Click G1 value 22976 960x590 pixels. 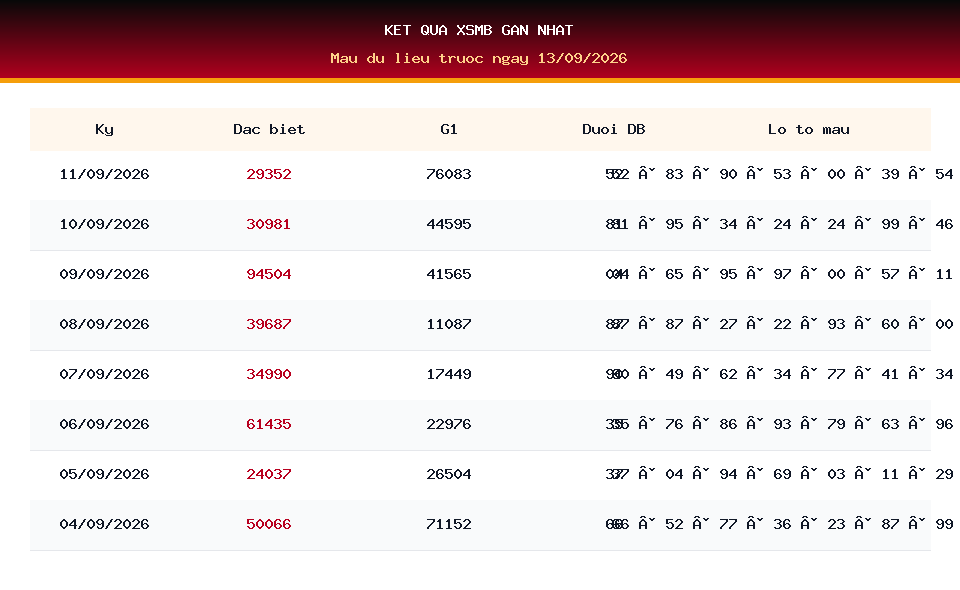(449, 424)
